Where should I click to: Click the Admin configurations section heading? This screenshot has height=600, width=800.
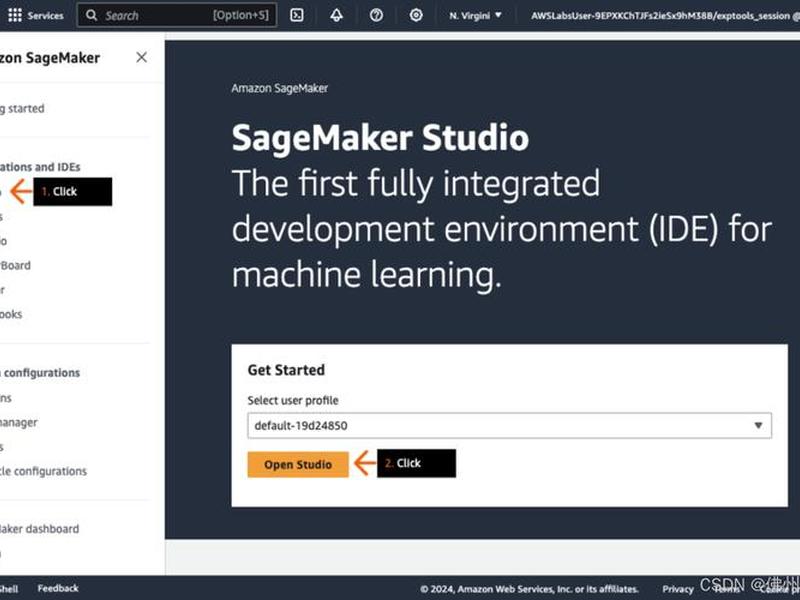pyautogui.click(x=40, y=372)
